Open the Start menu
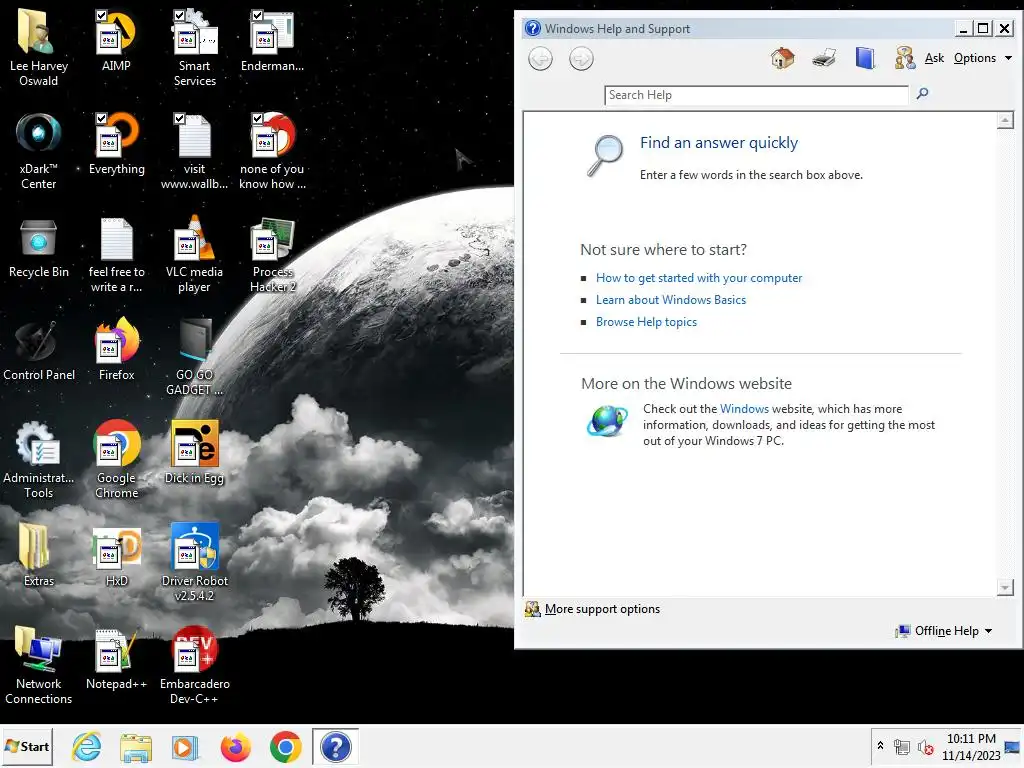The width and height of the screenshot is (1024, 768). tap(27, 746)
